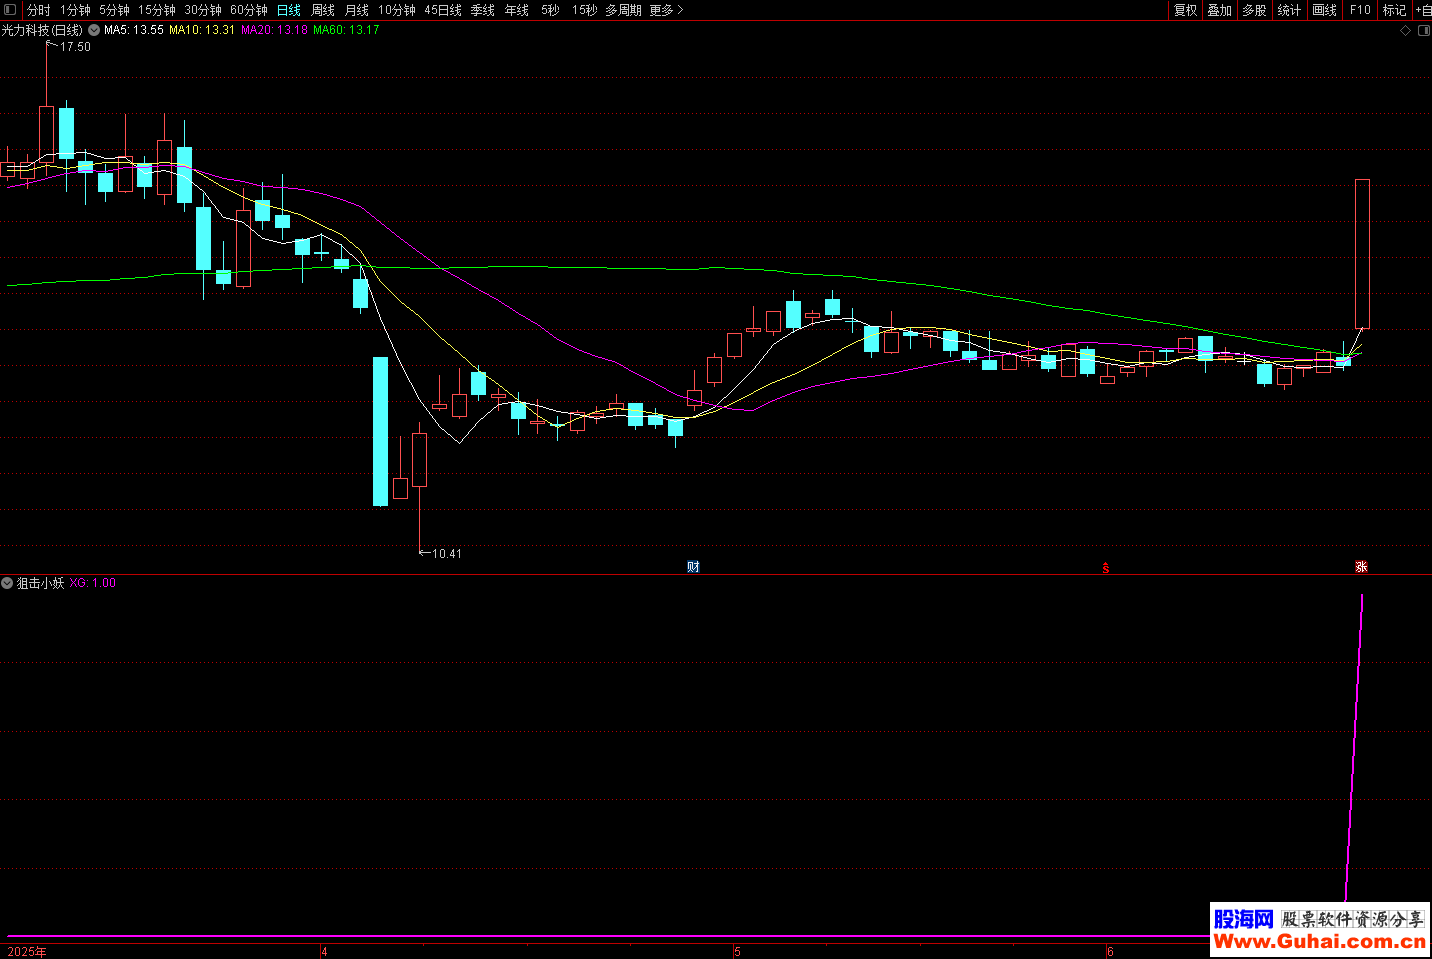1432x959 pixels.
Task: Select the 10分钟 period
Action: pyautogui.click(x=396, y=10)
